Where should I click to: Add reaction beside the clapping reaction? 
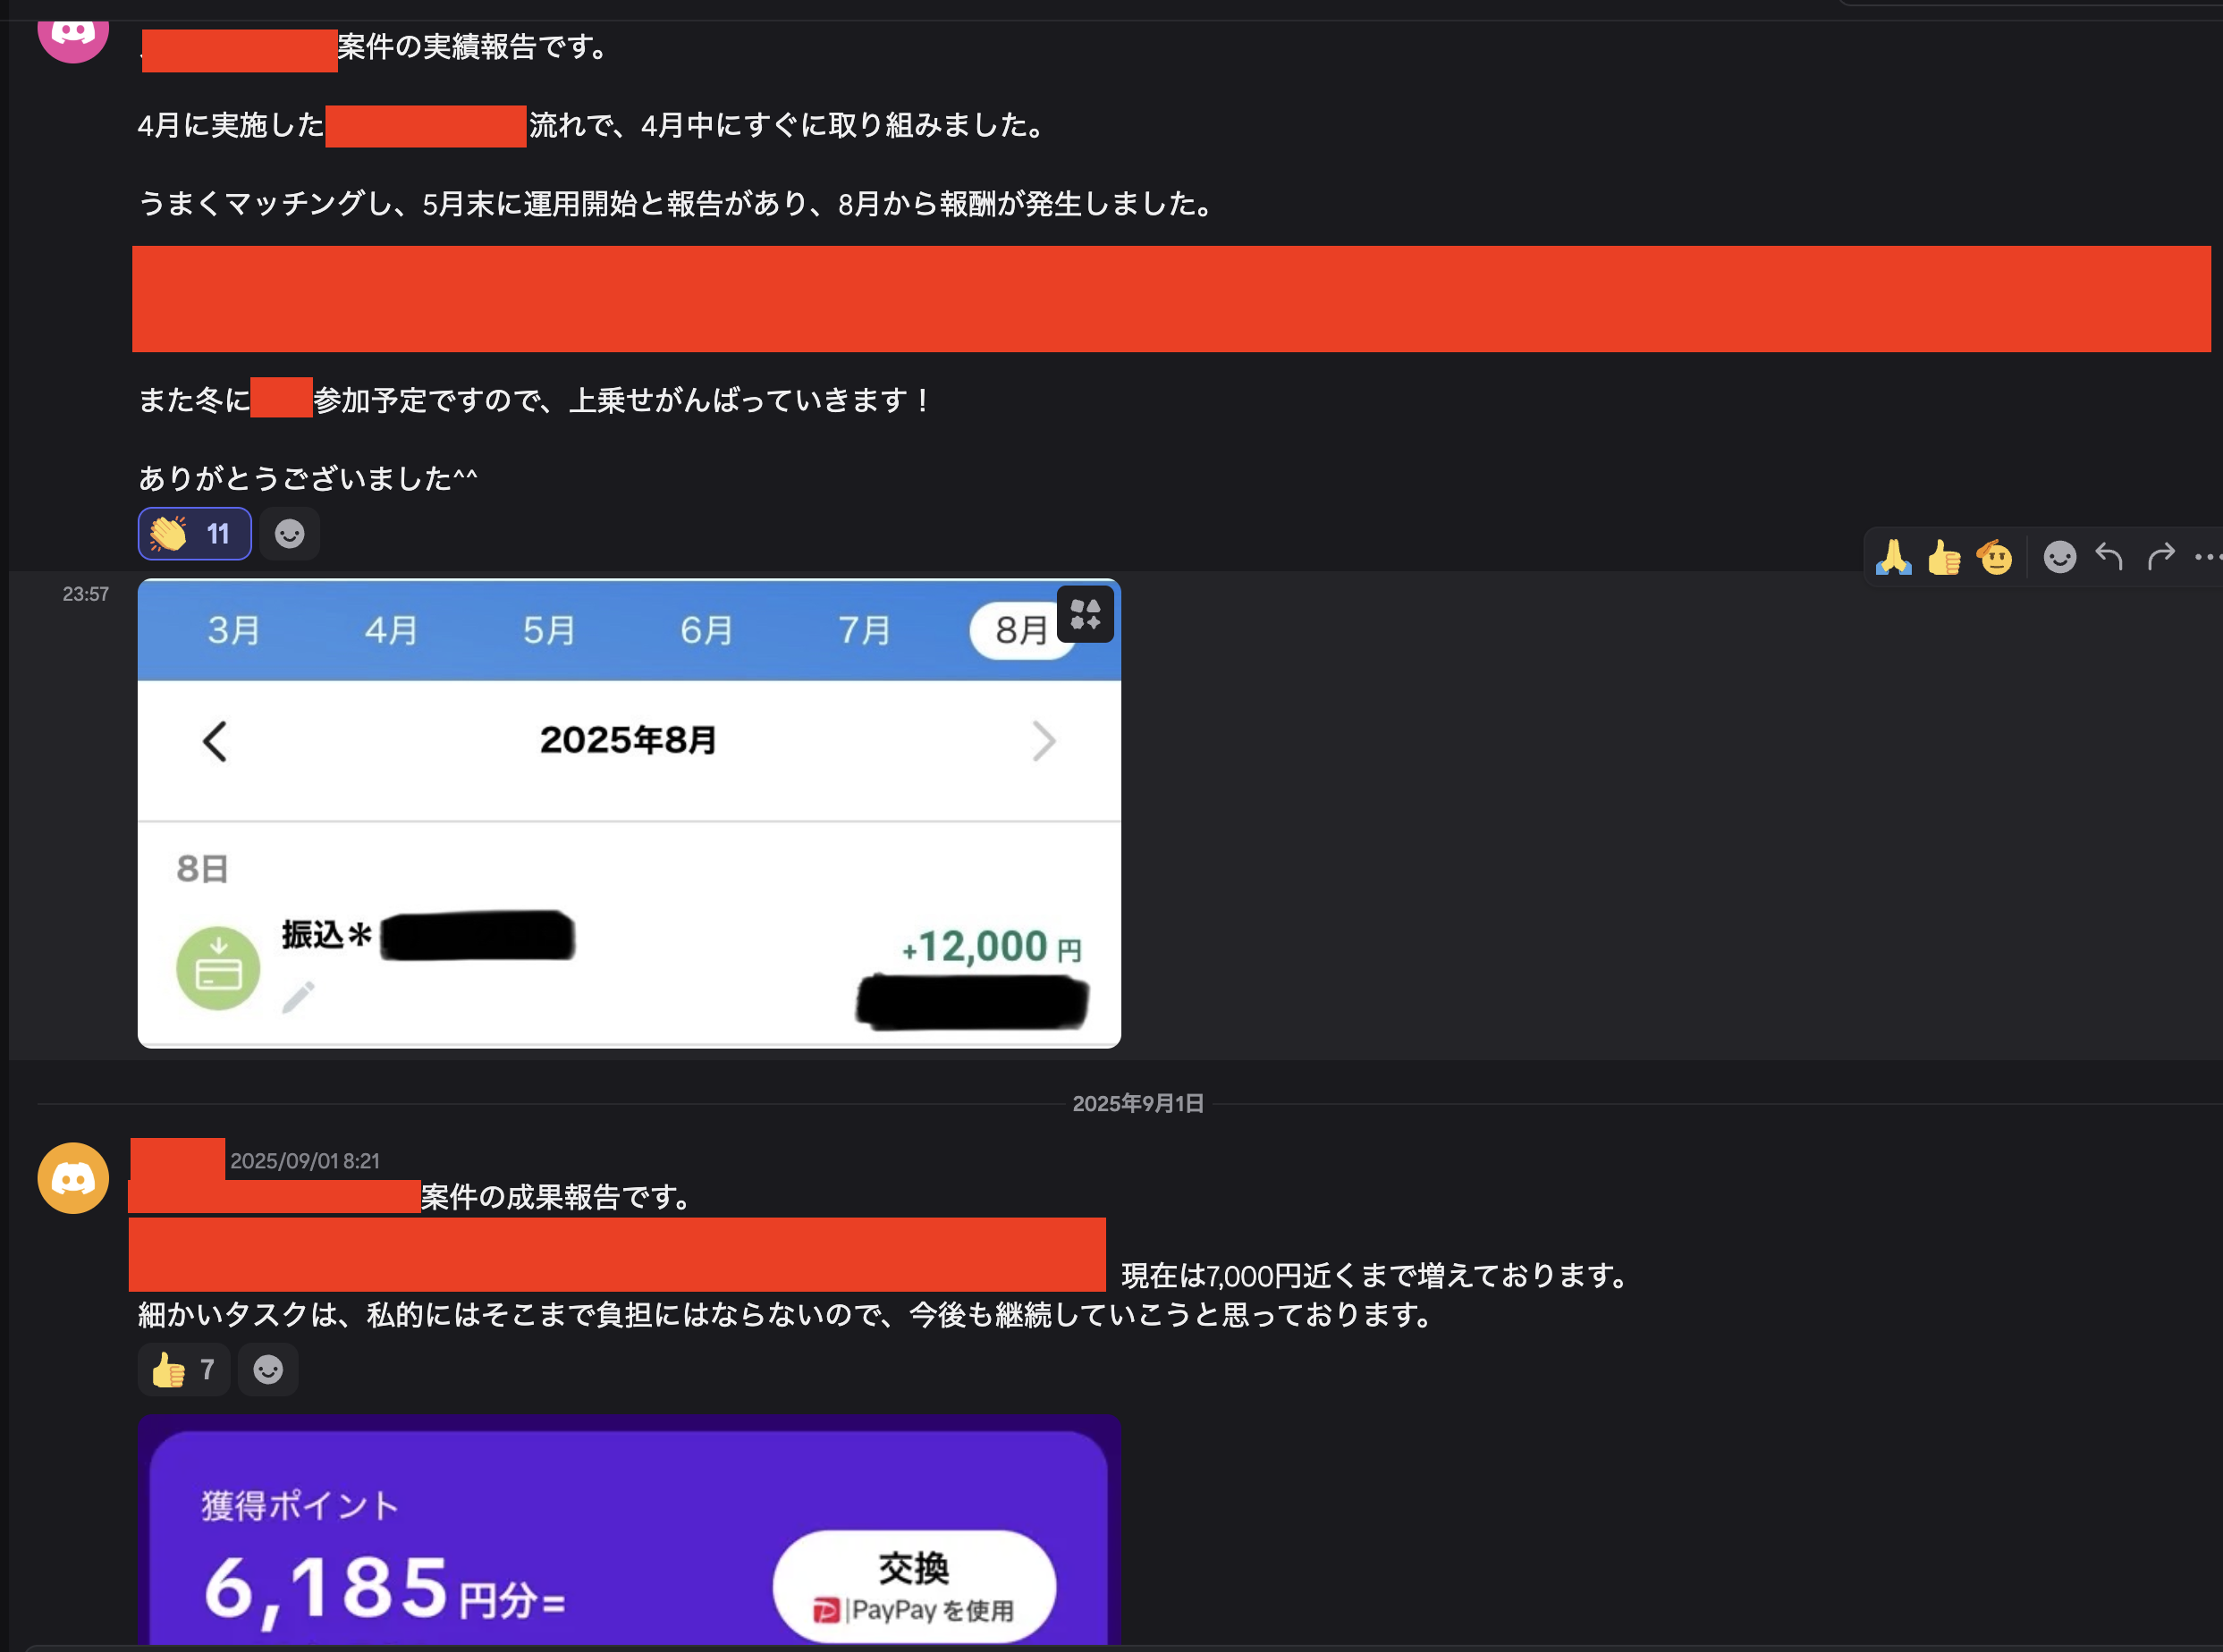[290, 533]
